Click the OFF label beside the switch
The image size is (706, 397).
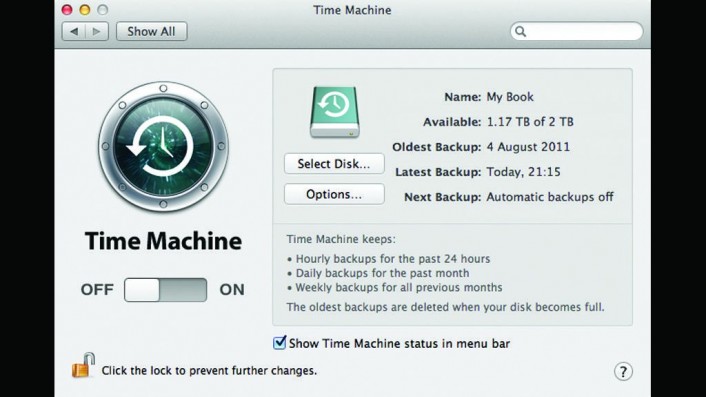click(97, 289)
